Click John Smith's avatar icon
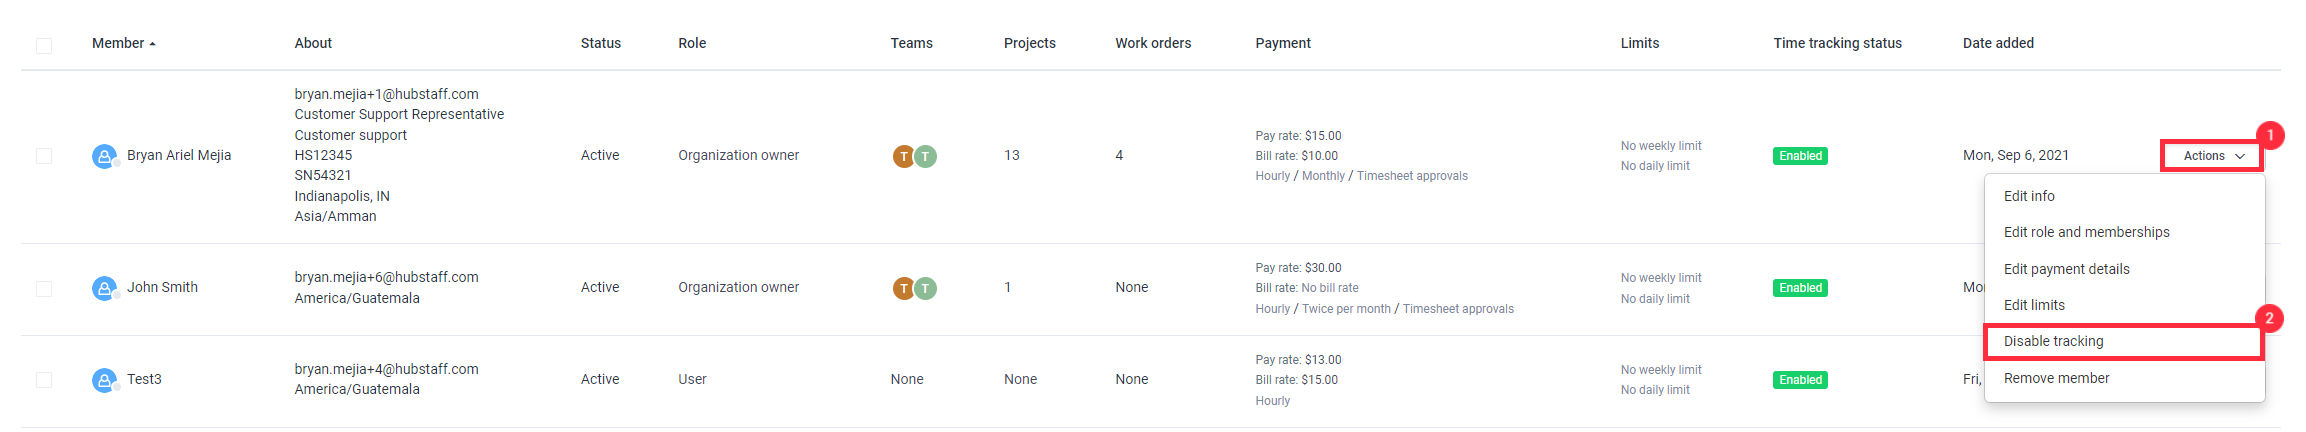 tap(104, 288)
